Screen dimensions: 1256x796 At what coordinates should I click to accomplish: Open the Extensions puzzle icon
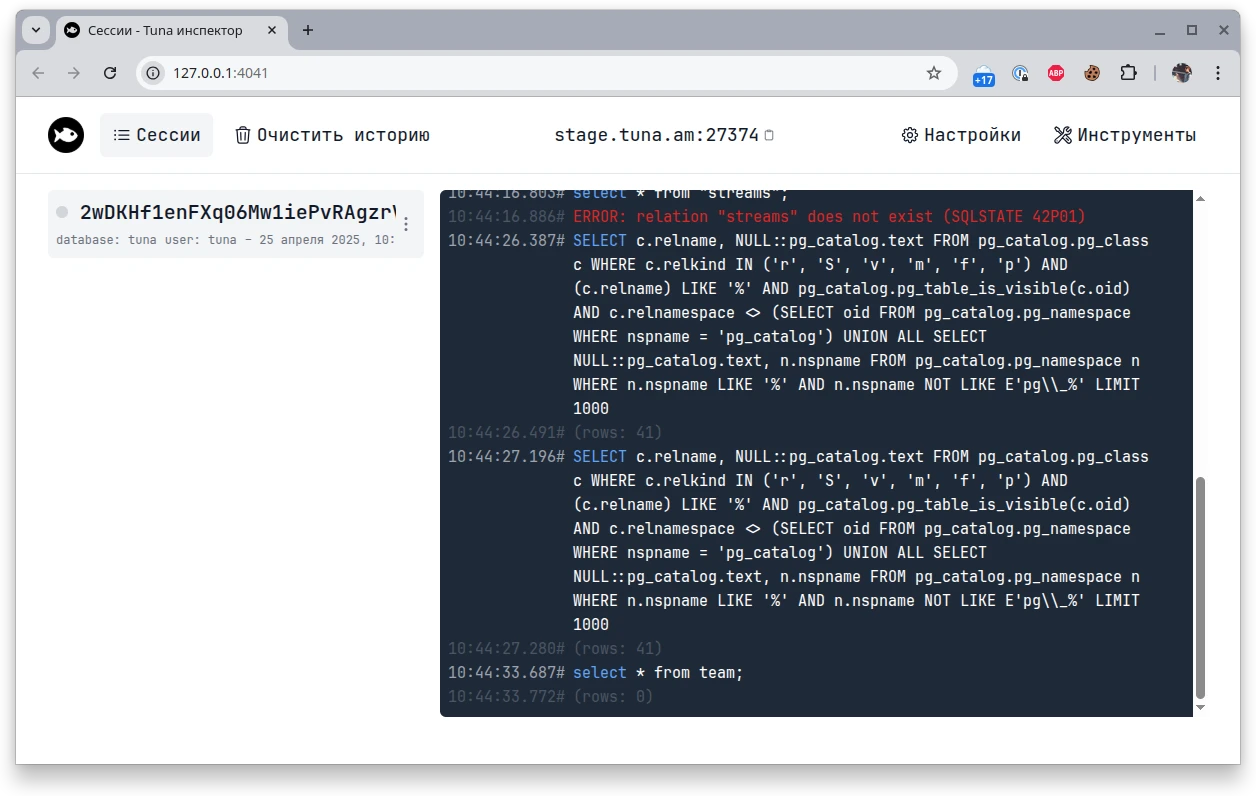click(1128, 73)
